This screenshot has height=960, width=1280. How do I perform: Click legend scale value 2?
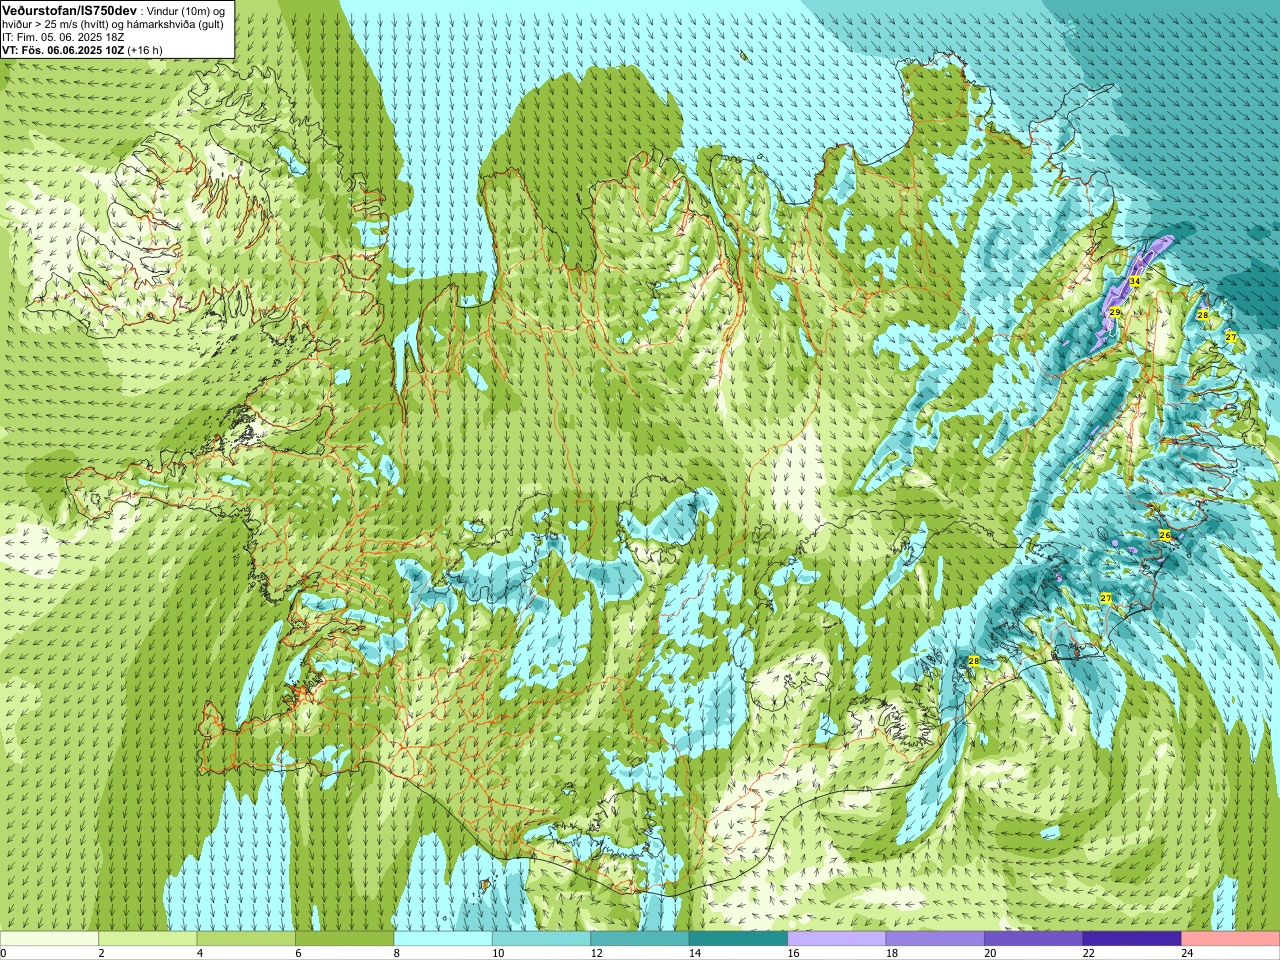(101, 953)
